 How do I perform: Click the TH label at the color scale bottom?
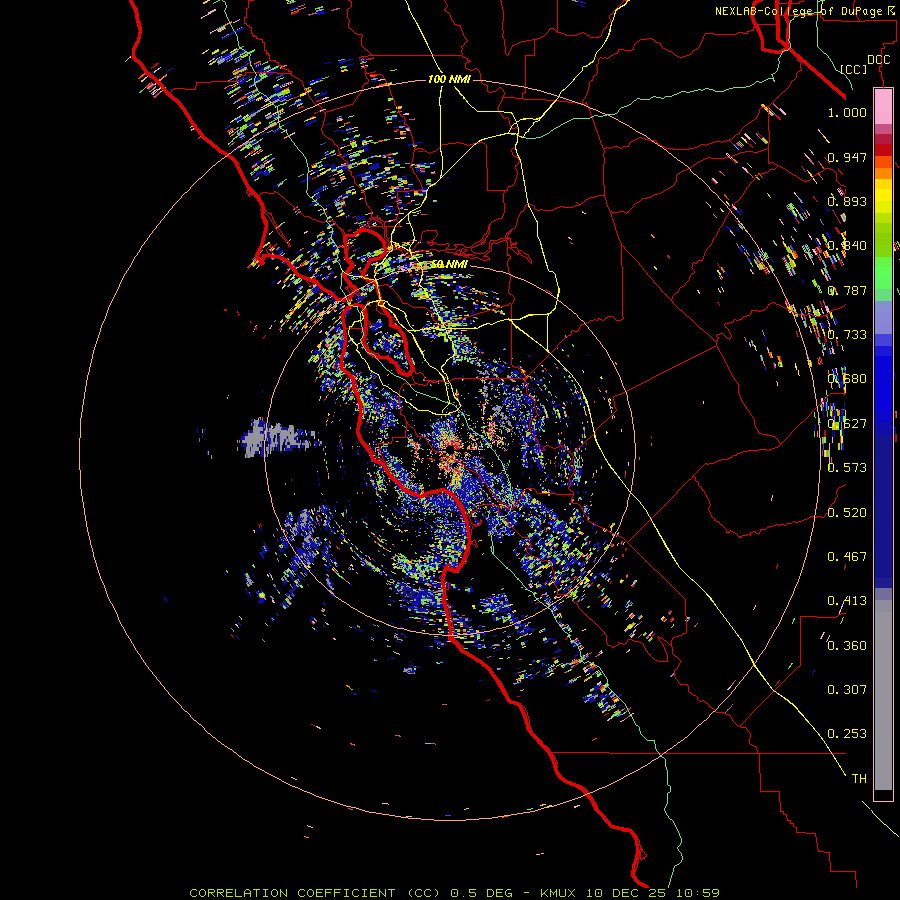point(859,779)
